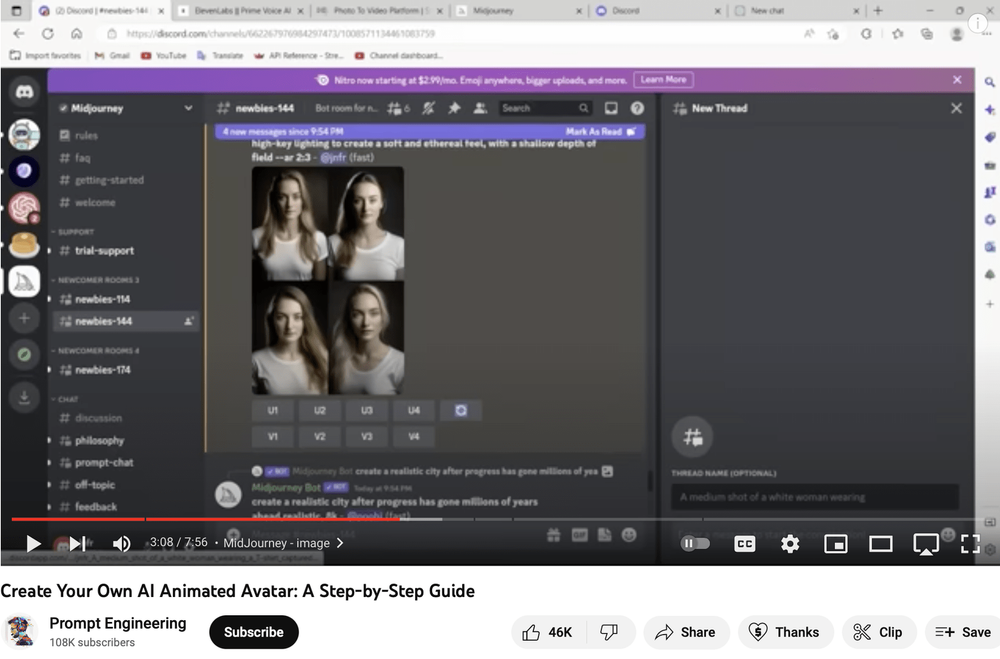Toggle theater mode view

pyautogui.click(x=881, y=544)
